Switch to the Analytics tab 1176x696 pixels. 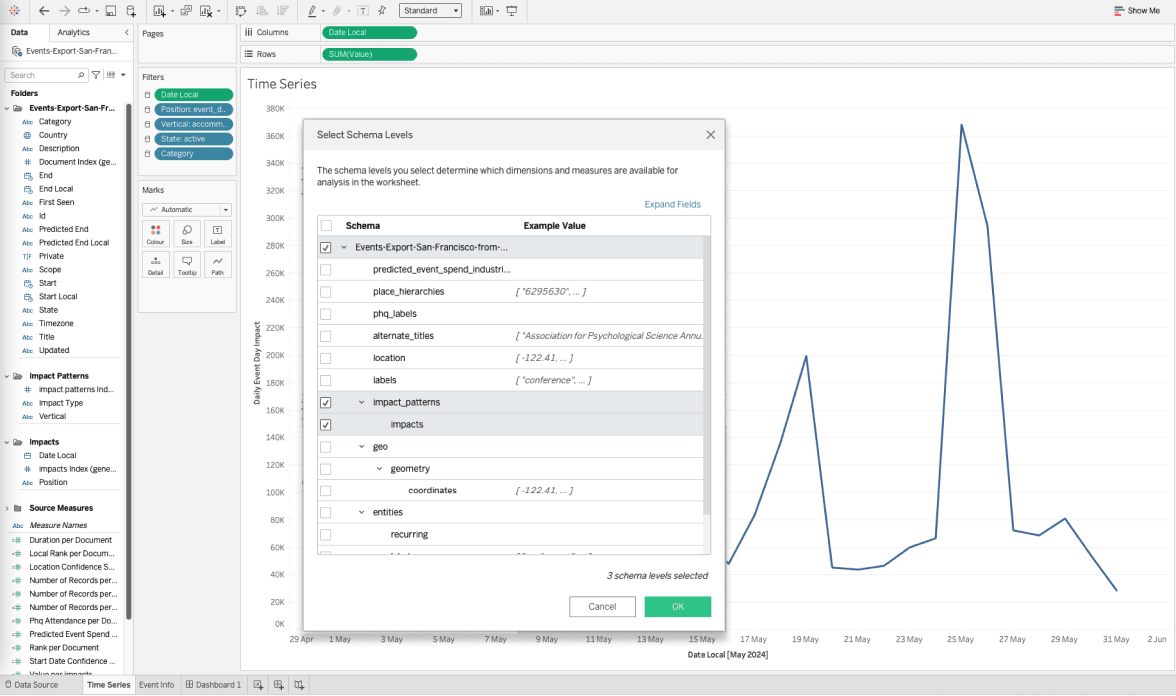tap(74, 32)
